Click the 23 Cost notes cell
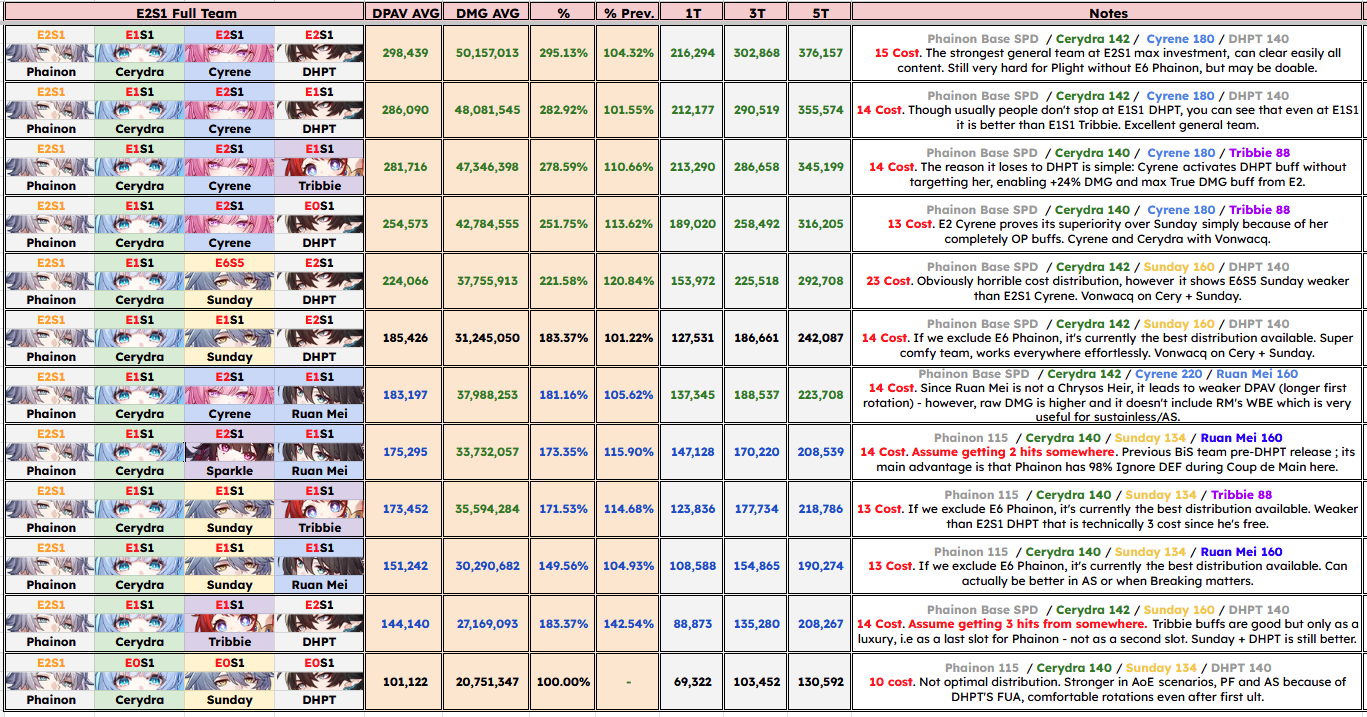The height and width of the screenshot is (717, 1367). tap(1108, 281)
